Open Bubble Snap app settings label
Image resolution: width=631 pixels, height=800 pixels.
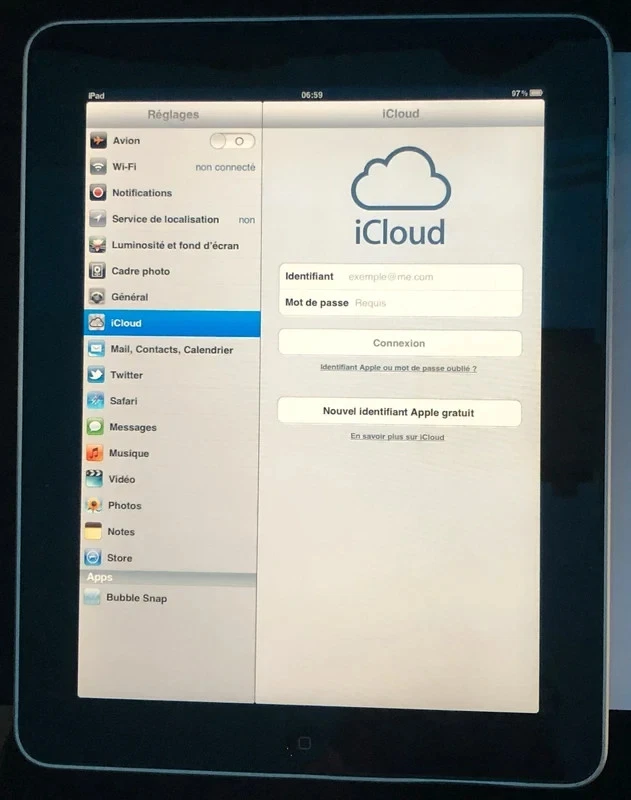pyautogui.click(x=137, y=598)
